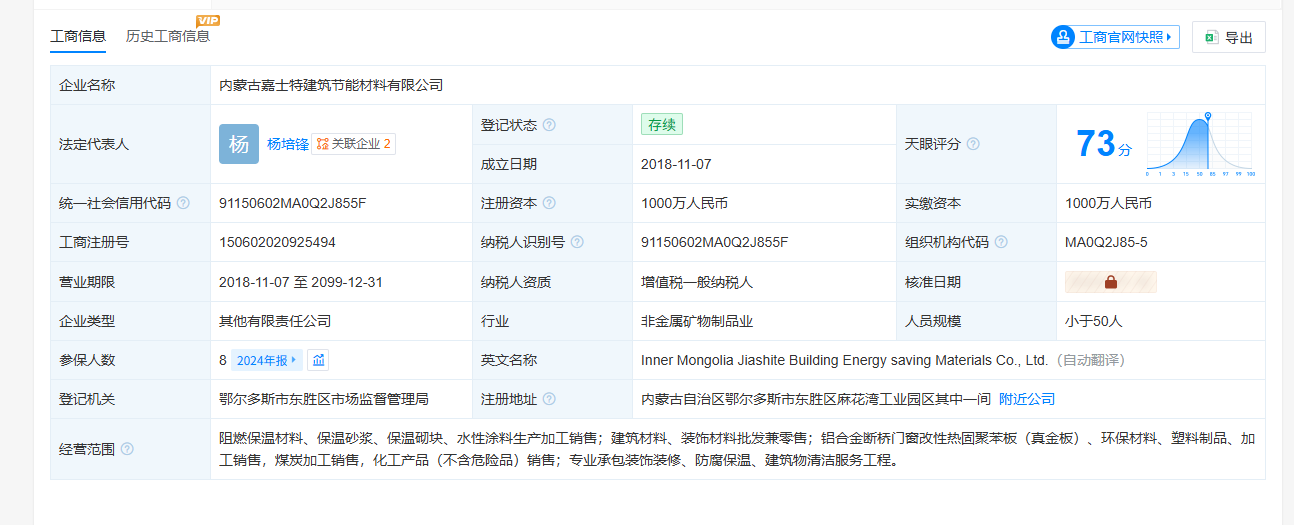1294x525 pixels.
Task: Click the question mark beside 注册地址
Action: (x=549, y=399)
